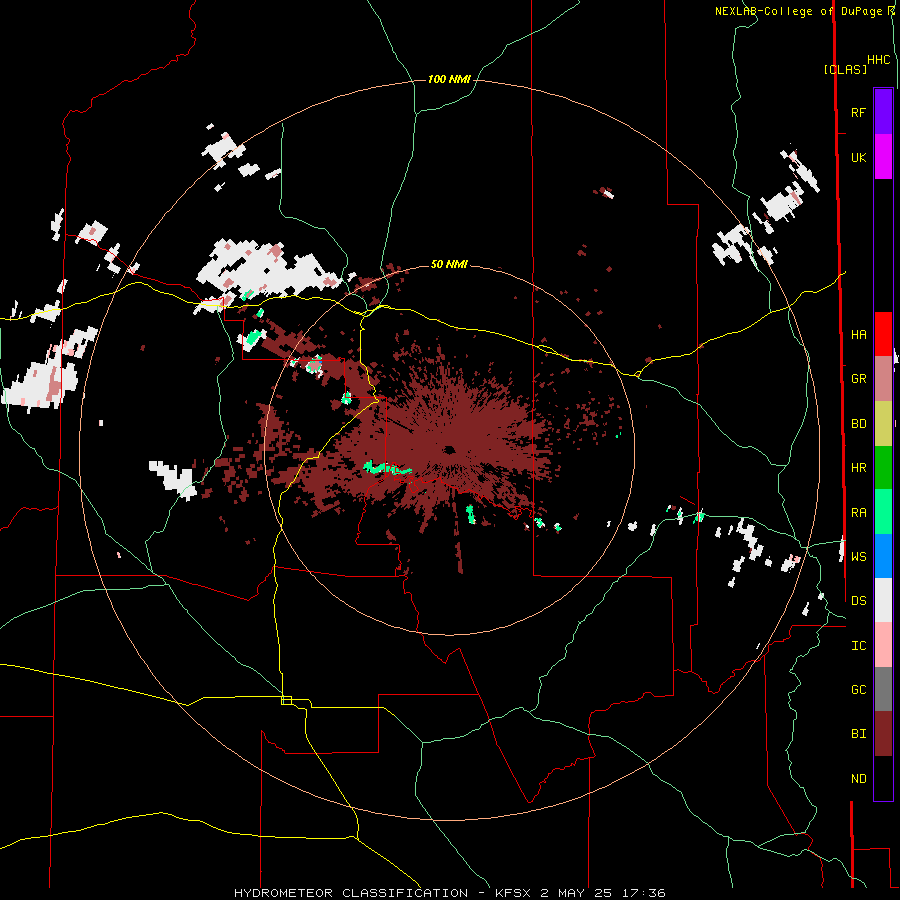900x900 pixels.
Task: Click the RF purple legend swatch
Action: tap(883, 112)
